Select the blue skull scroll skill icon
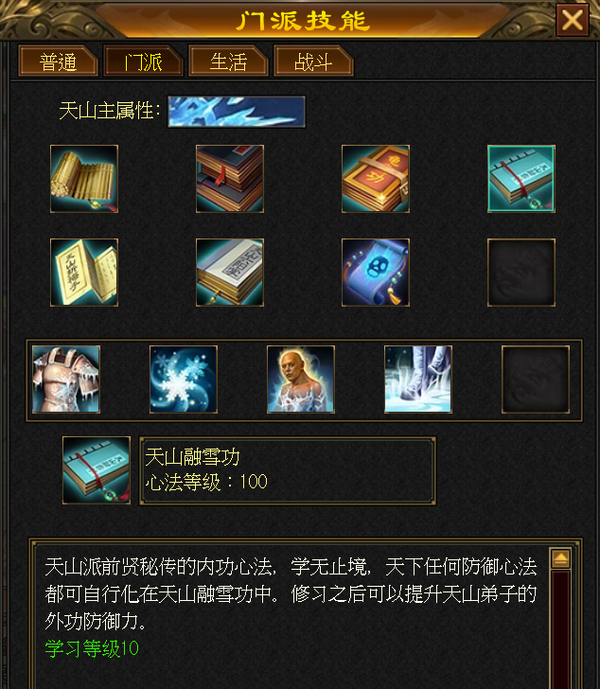 coord(376,272)
